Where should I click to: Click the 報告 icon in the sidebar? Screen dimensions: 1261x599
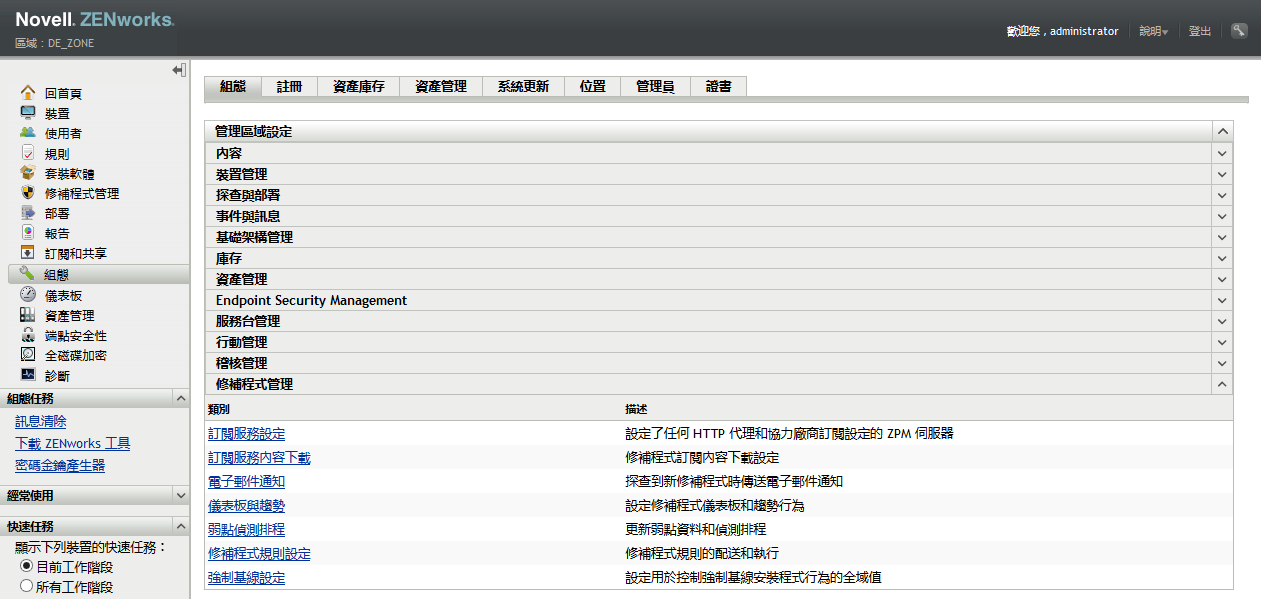(28, 233)
